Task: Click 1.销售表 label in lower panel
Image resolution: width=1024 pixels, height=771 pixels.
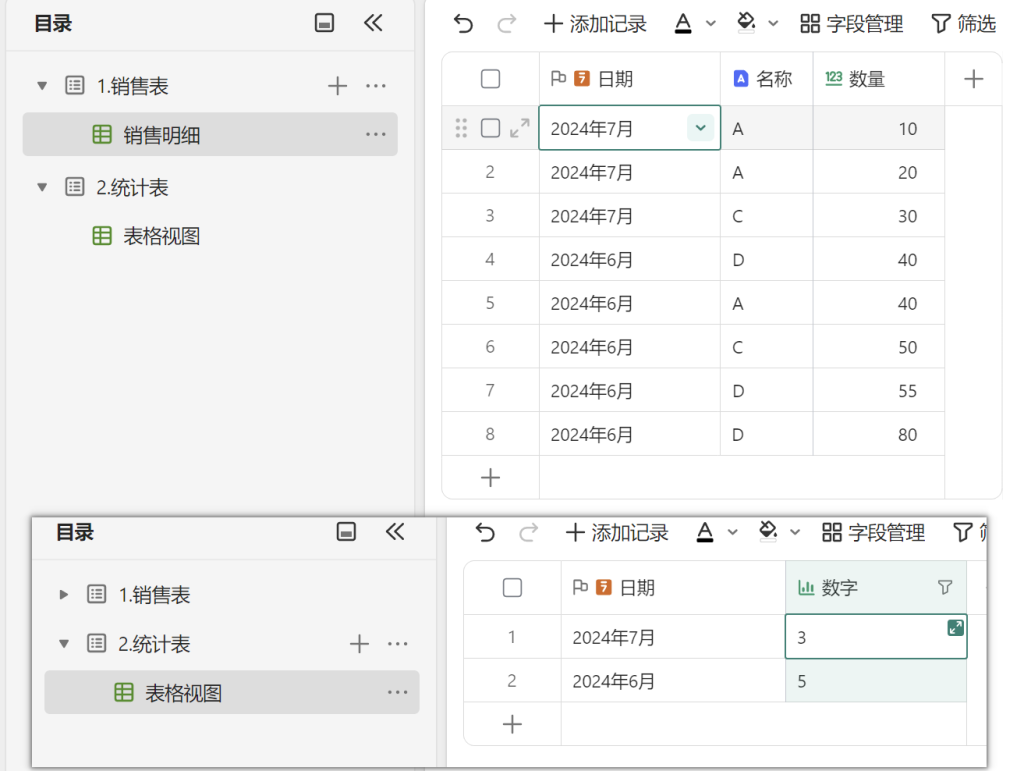Action: pos(154,594)
